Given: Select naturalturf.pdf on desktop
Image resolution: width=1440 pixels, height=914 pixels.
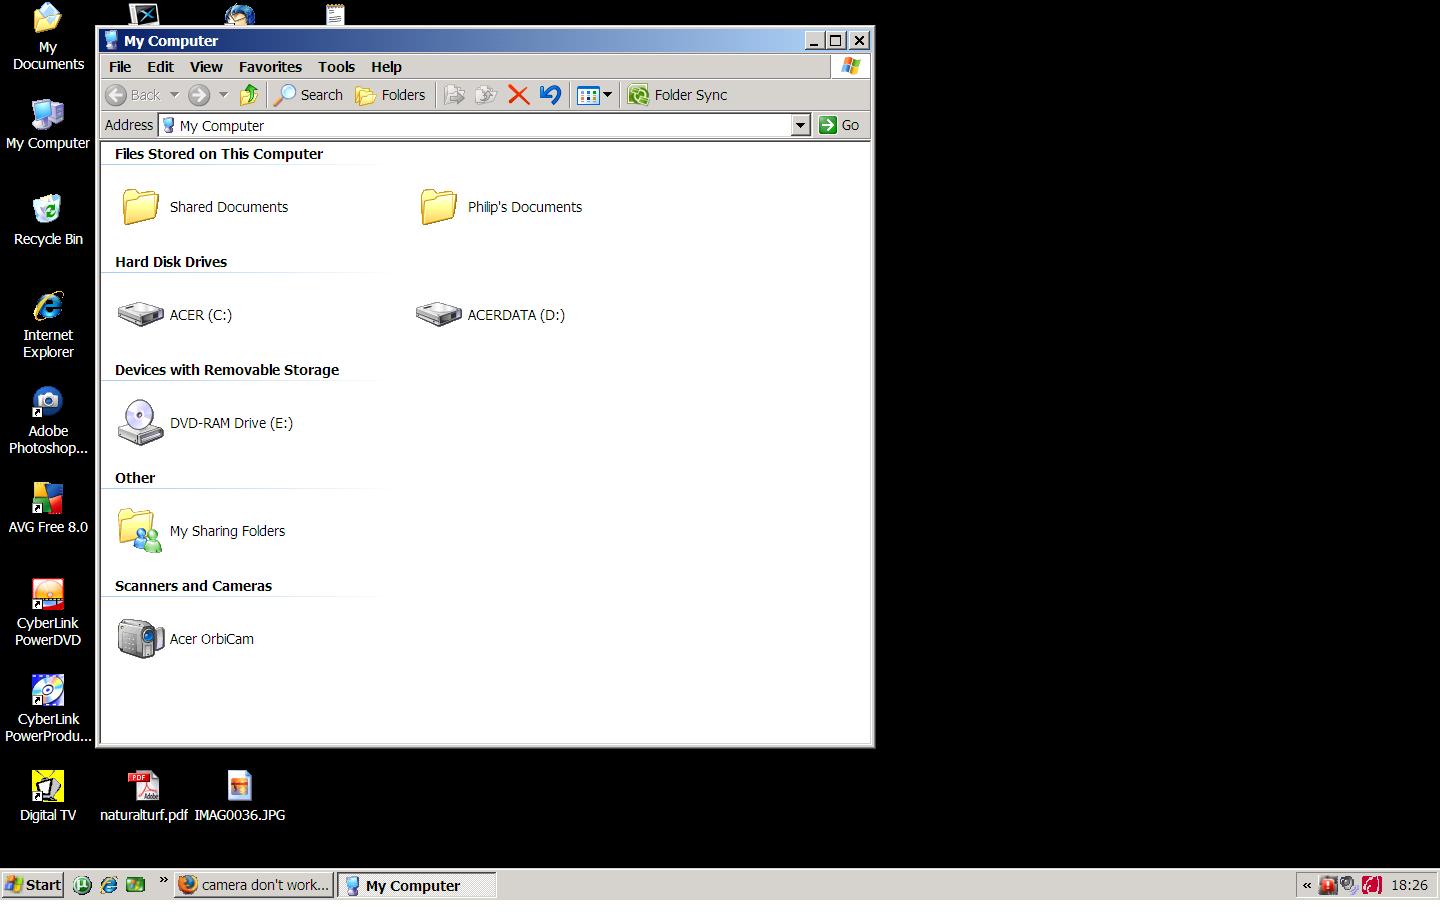Looking at the screenshot, I should click(144, 797).
